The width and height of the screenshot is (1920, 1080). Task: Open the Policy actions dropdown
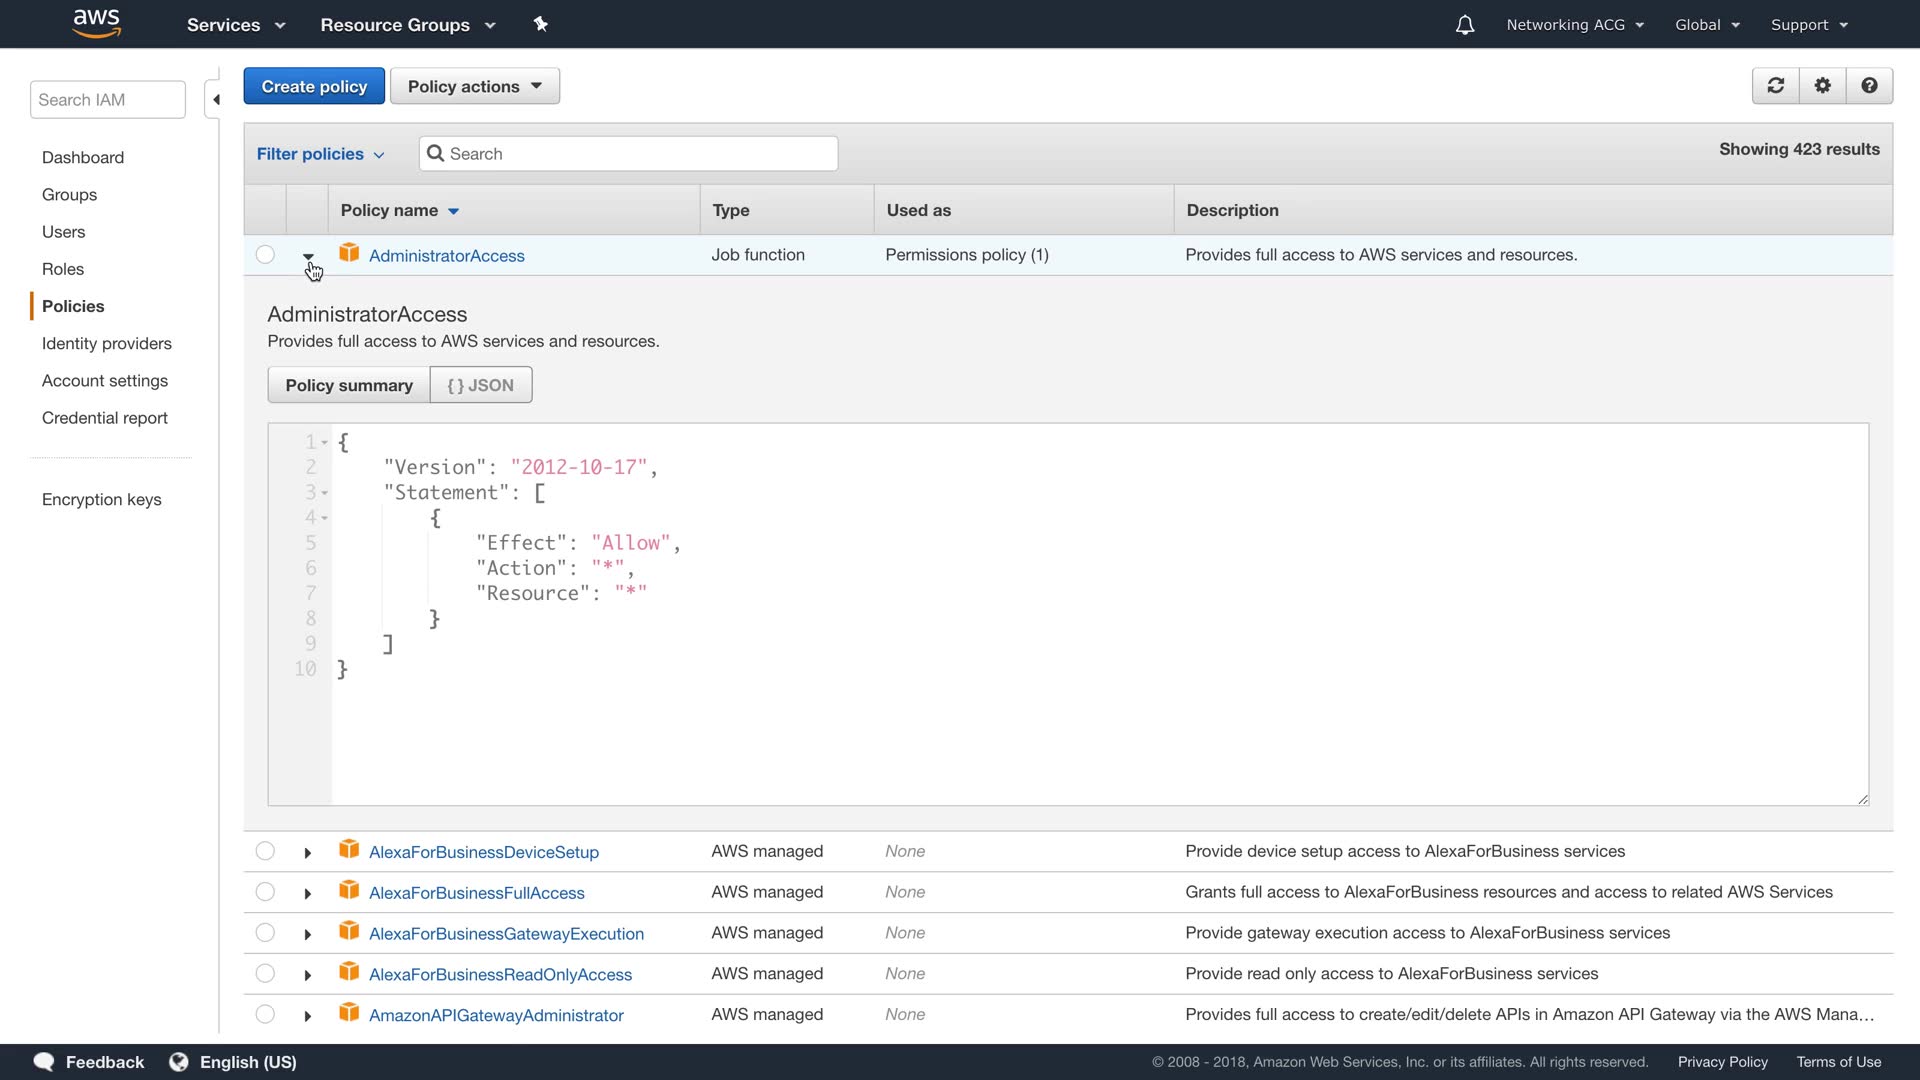474,86
